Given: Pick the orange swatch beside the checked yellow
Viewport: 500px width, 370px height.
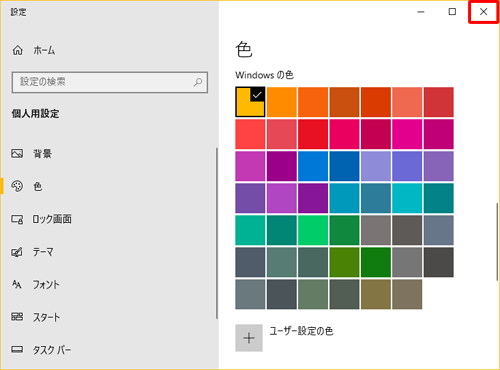Looking at the screenshot, I should (x=282, y=102).
